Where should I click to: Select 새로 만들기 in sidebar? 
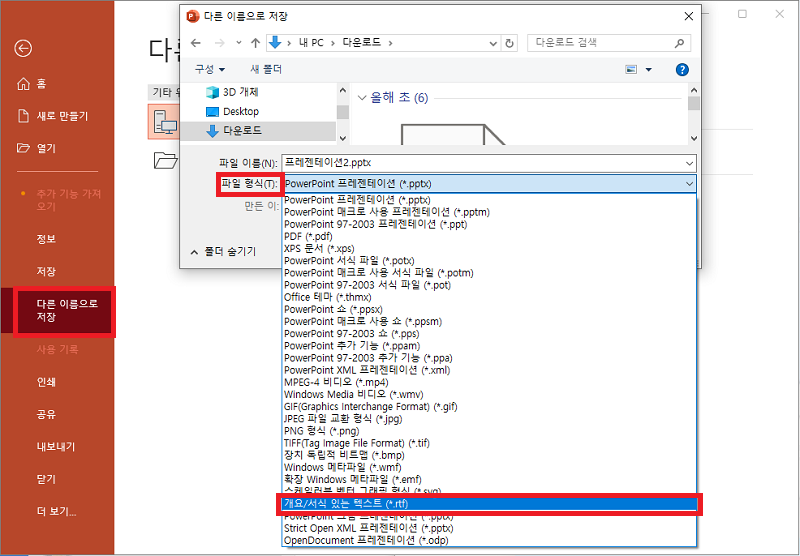point(53,116)
